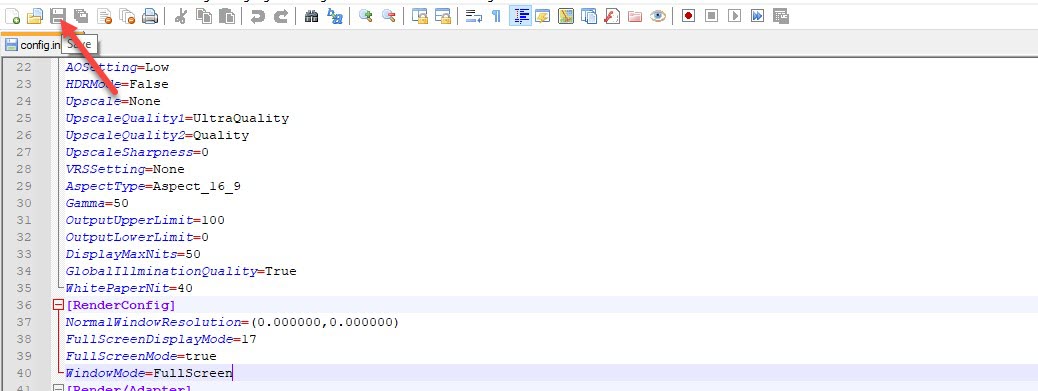Screen dimensions: 1038x391
Task: Open Folder as Workspace icon
Action: pos(635,17)
